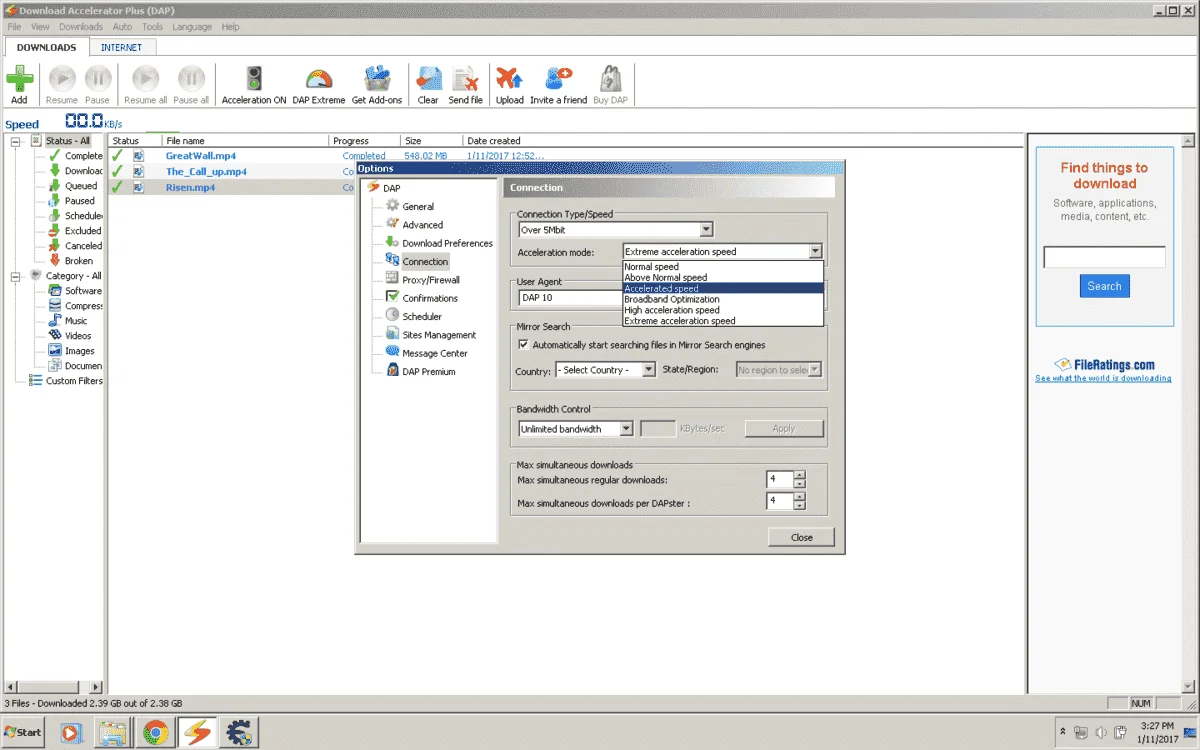The image size is (1200, 750).
Task: Select Custom Filters tree item
Action: pyautogui.click(x=66, y=381)
